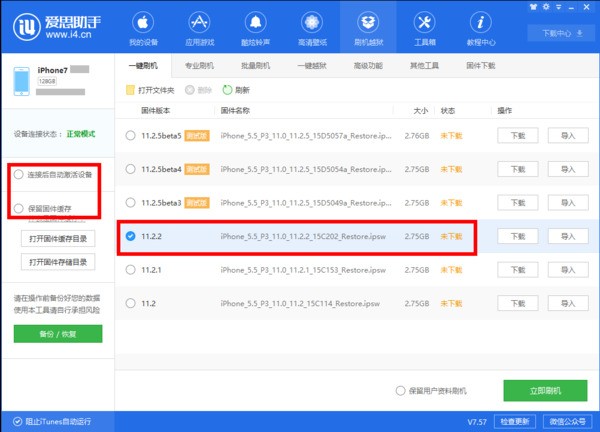The image size is (600, 432).
Task: Click the 备份 / 恢复 button
Action: click(58, 335)
